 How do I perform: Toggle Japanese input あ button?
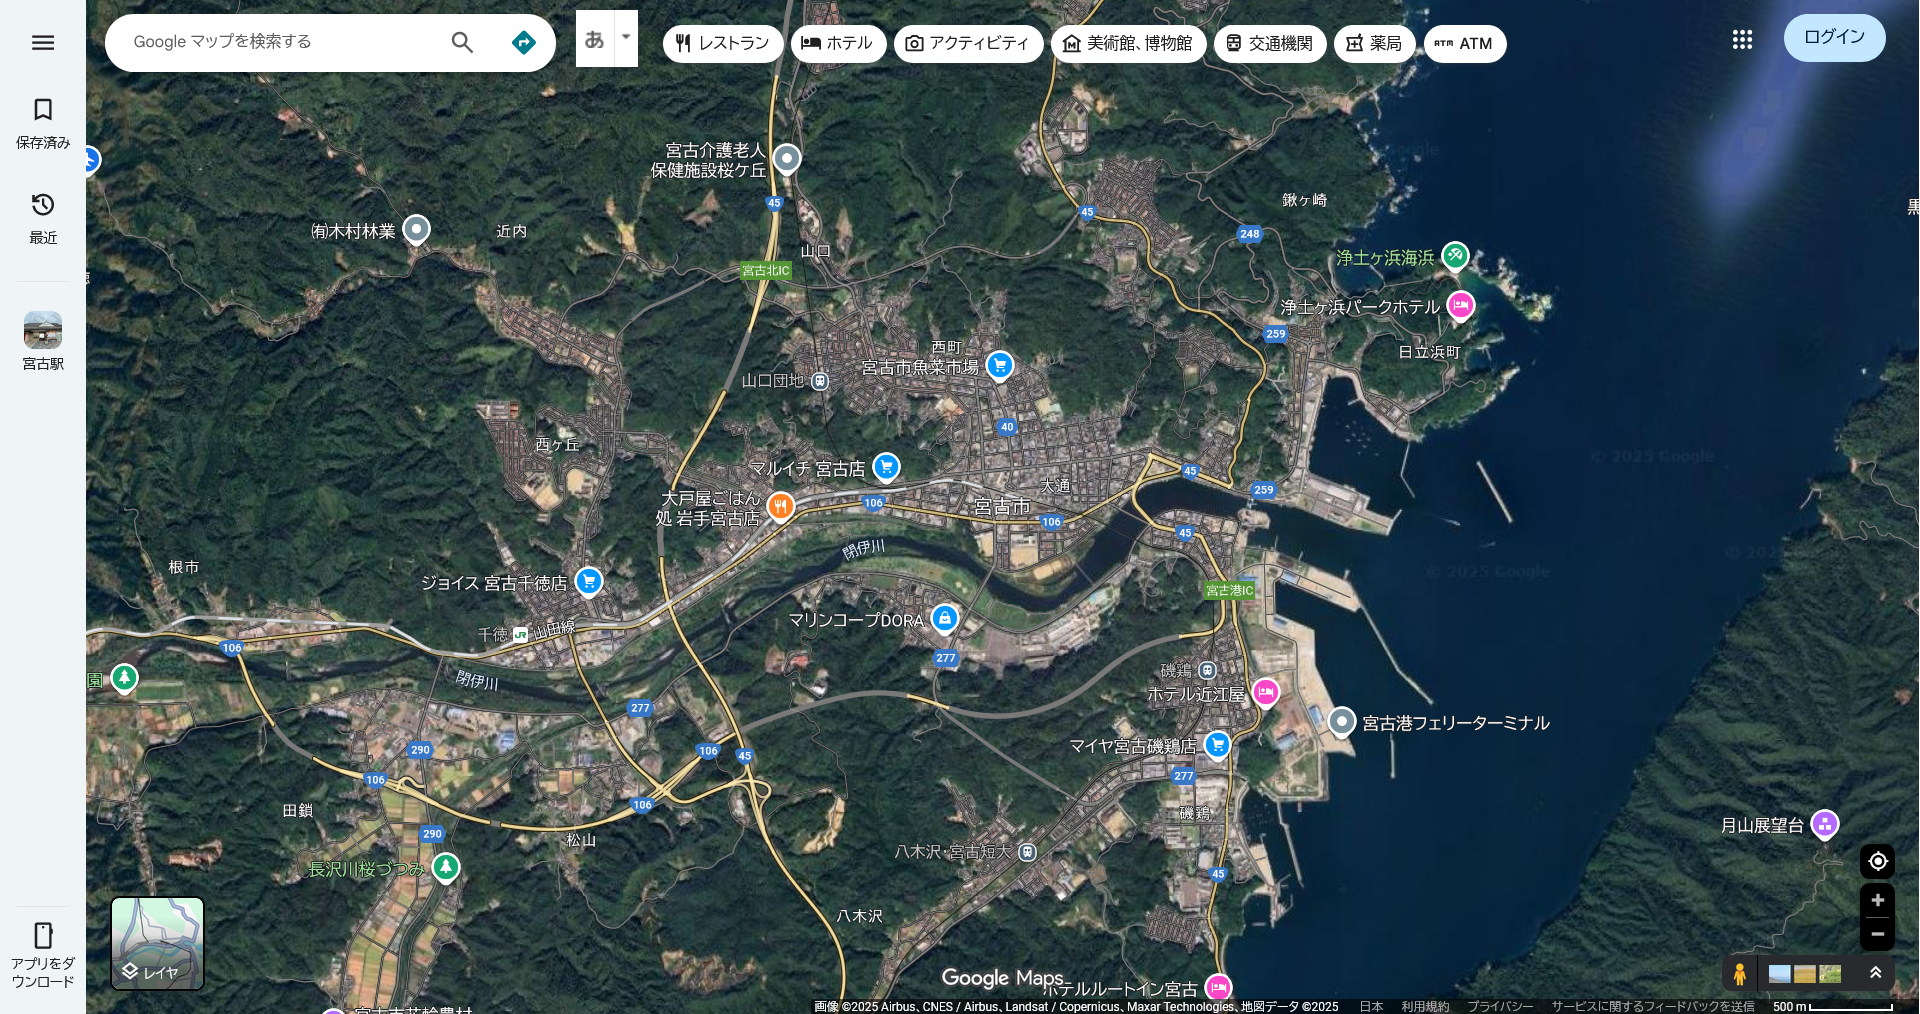[x=595, y=39]
